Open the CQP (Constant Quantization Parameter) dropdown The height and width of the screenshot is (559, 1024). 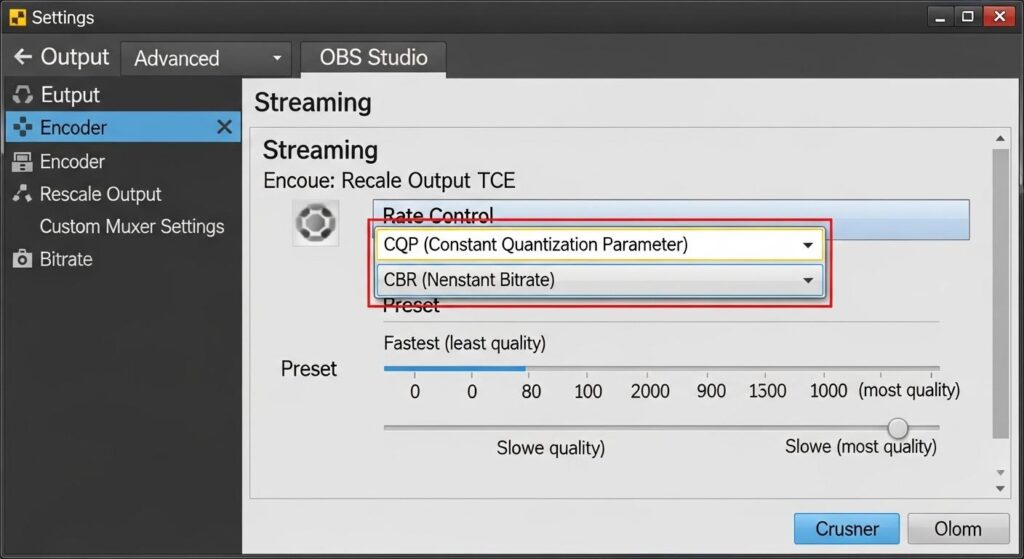pos(600,245)
